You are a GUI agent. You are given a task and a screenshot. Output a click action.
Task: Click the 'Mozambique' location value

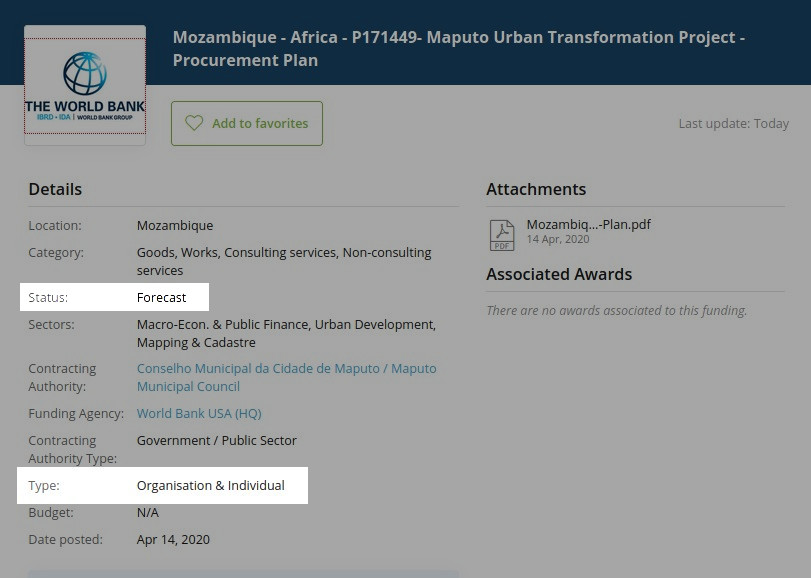175,225
